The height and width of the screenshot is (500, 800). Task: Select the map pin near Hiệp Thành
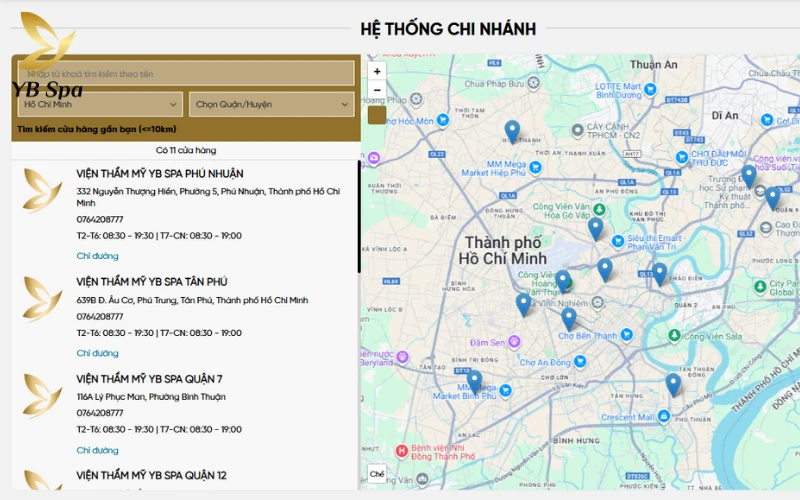point(512,131)
